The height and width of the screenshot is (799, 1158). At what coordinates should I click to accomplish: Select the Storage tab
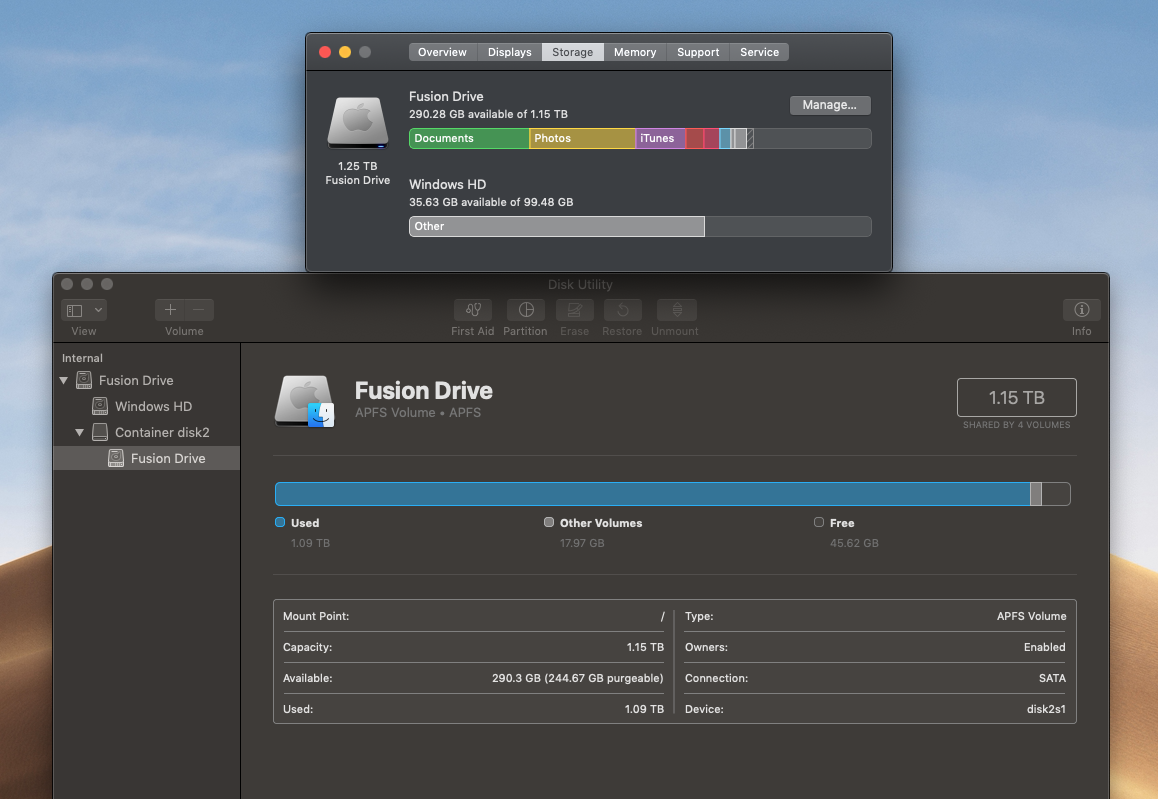point(572,52)
